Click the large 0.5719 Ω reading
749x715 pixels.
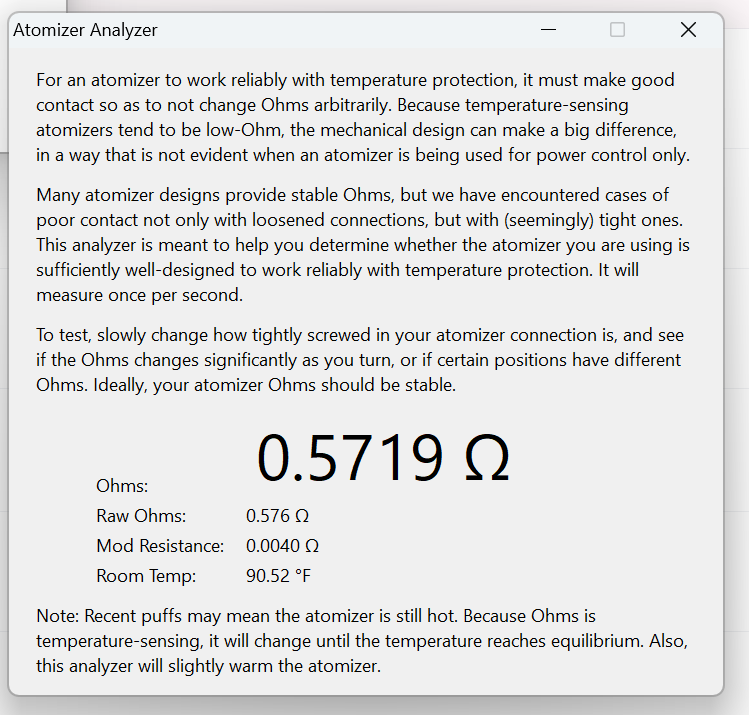pyautogui.click(x=383, y=459)
